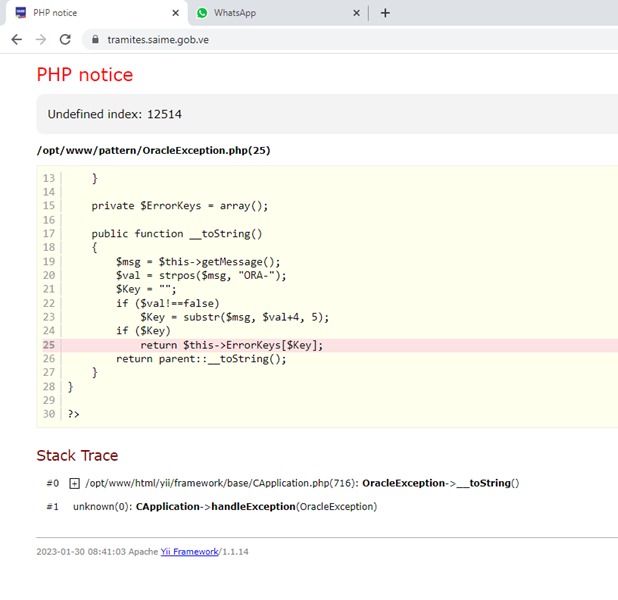This screenshot has width=618, height=600.
Task: Select the PHP notice tab
Action: (x=95, y=13)
